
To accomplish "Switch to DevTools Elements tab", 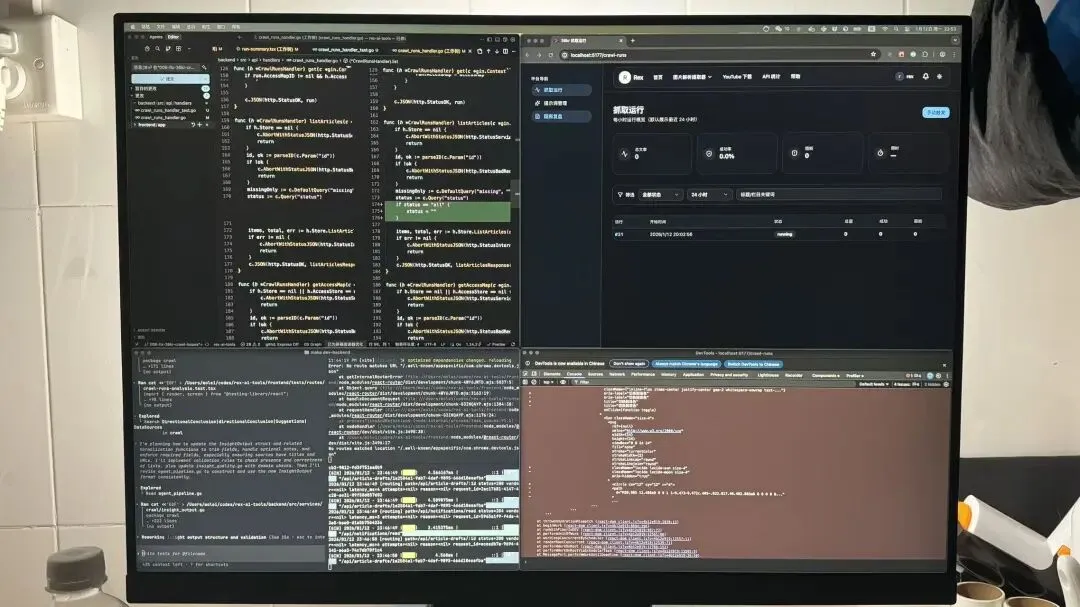I will pyautogui.click(x=552, y=375).
